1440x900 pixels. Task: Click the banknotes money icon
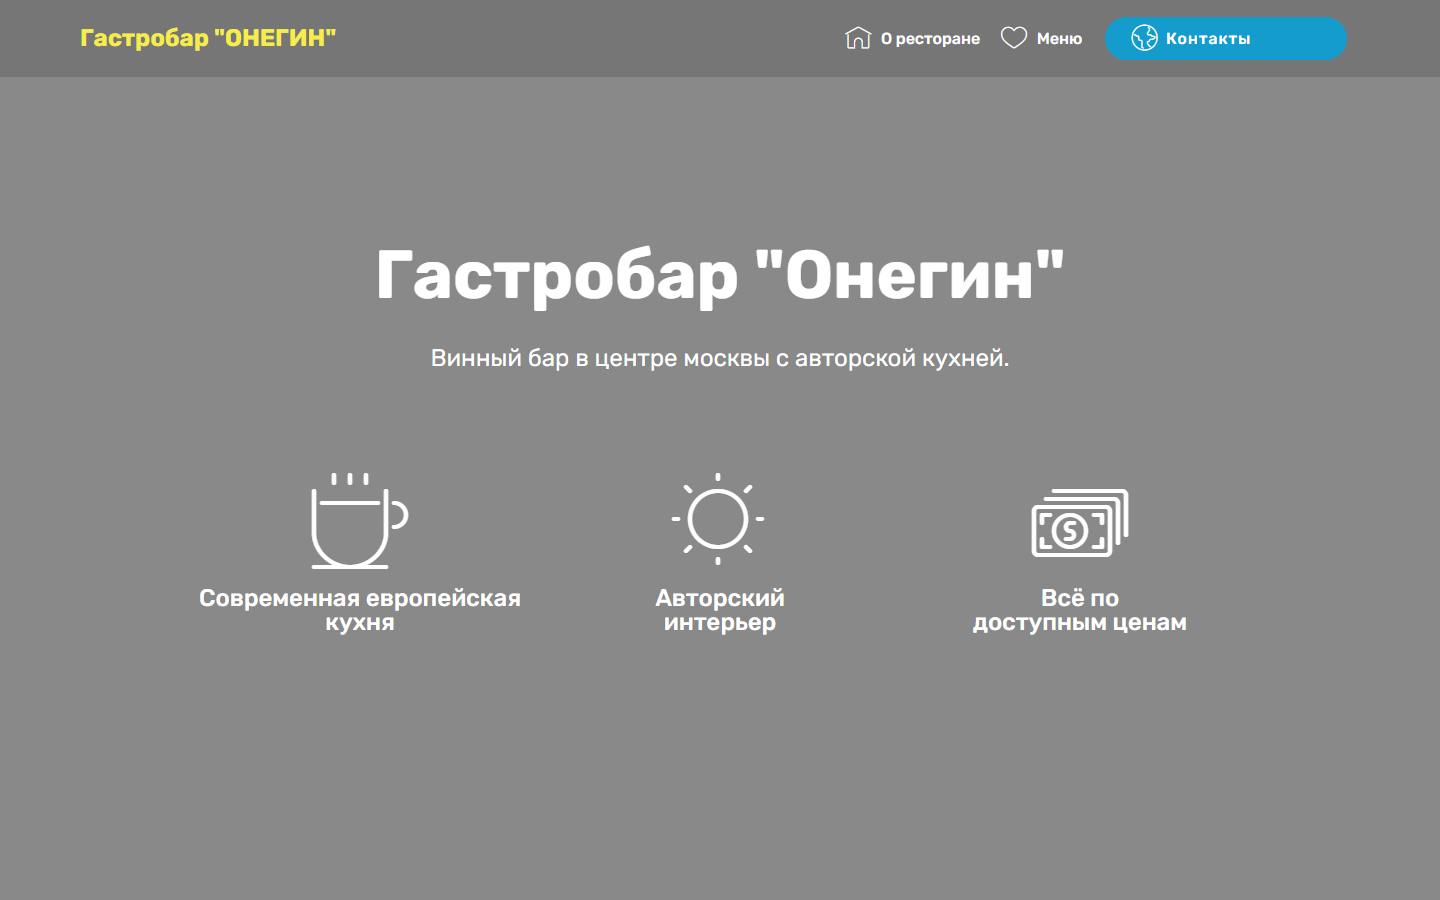(1080, 523)
